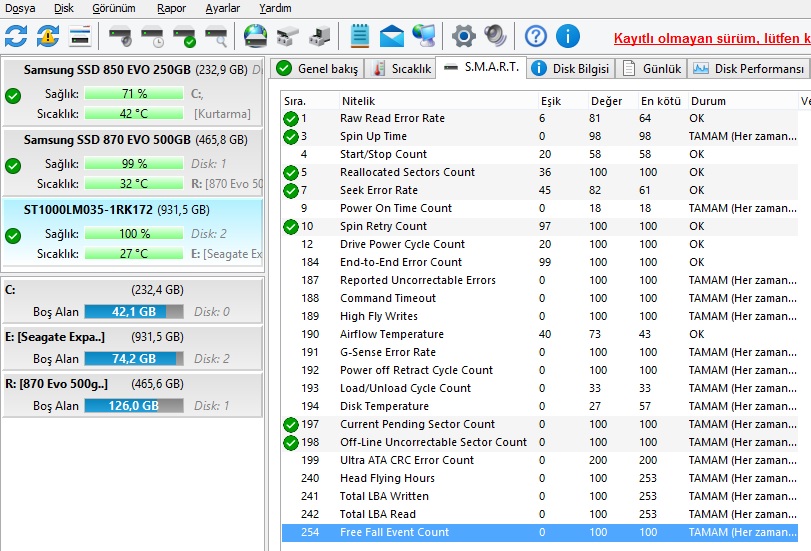This screenshot has width=811, height=551.
Task: Click the globe with disk icon
Action: pos(256,37)
